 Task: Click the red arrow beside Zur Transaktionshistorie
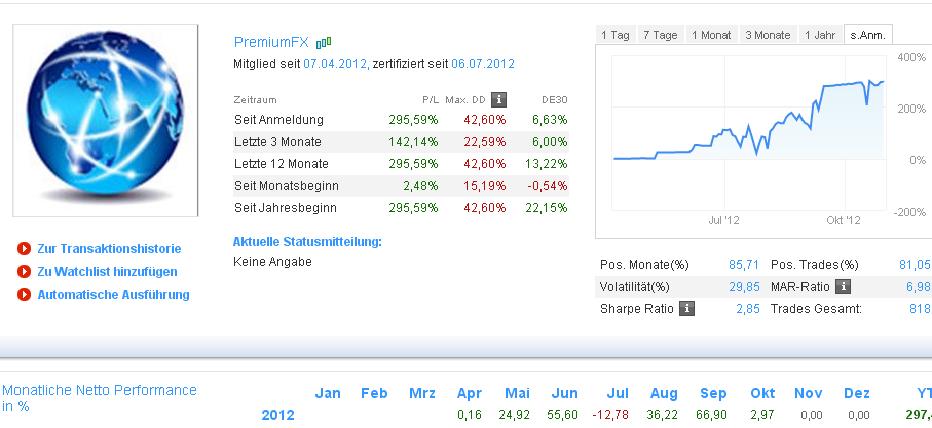point(23,249)
